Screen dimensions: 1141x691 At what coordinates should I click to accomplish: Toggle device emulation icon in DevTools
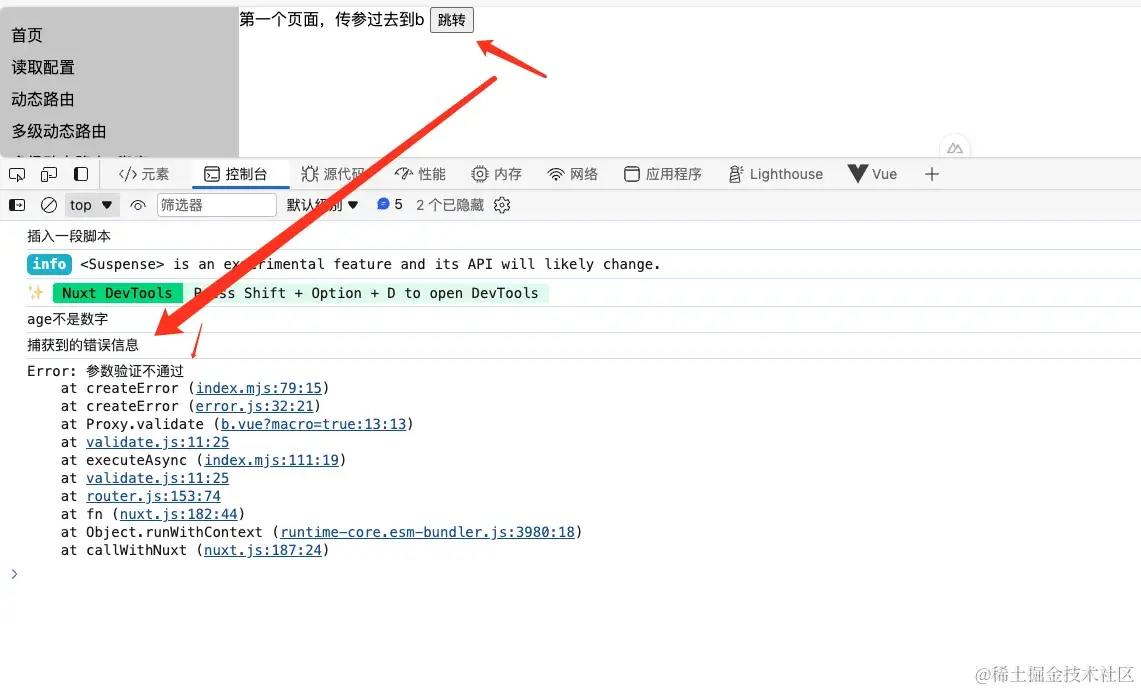point(49,175)
